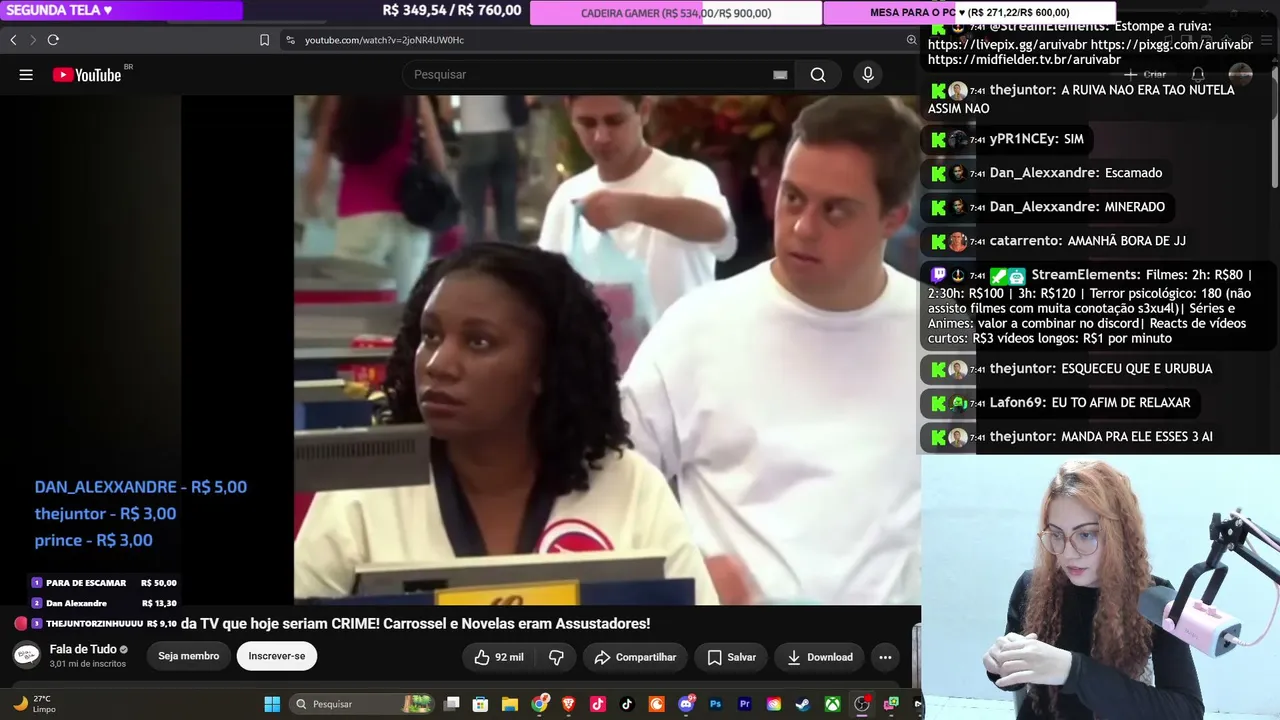Share the video via Compartilhar

click(x=635, y=657)
